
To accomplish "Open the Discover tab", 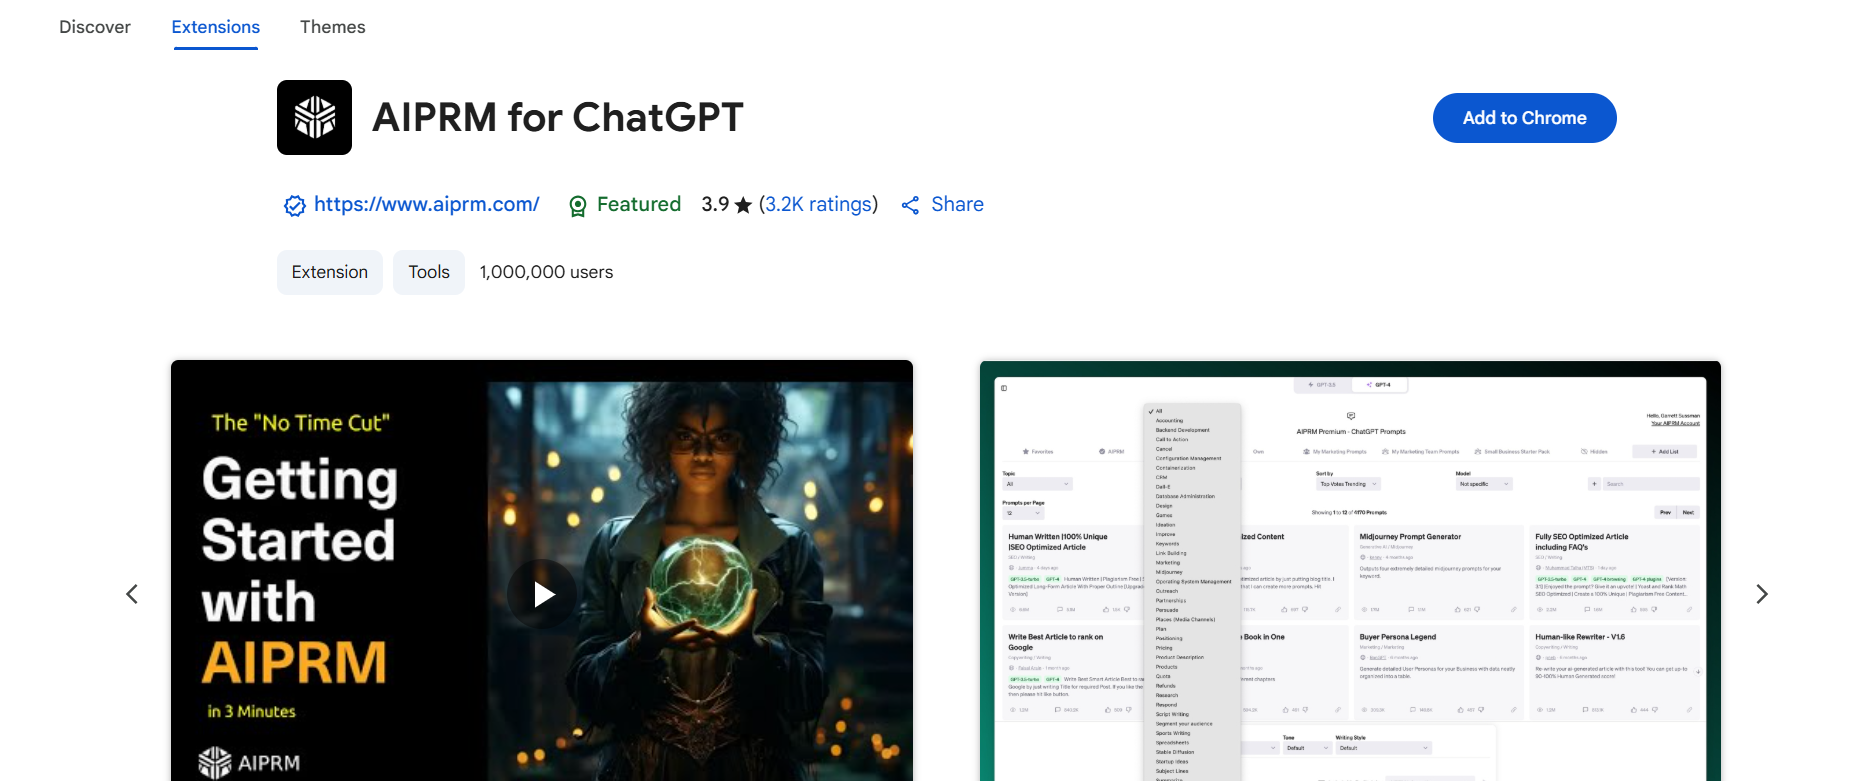I will pos(95,27).
